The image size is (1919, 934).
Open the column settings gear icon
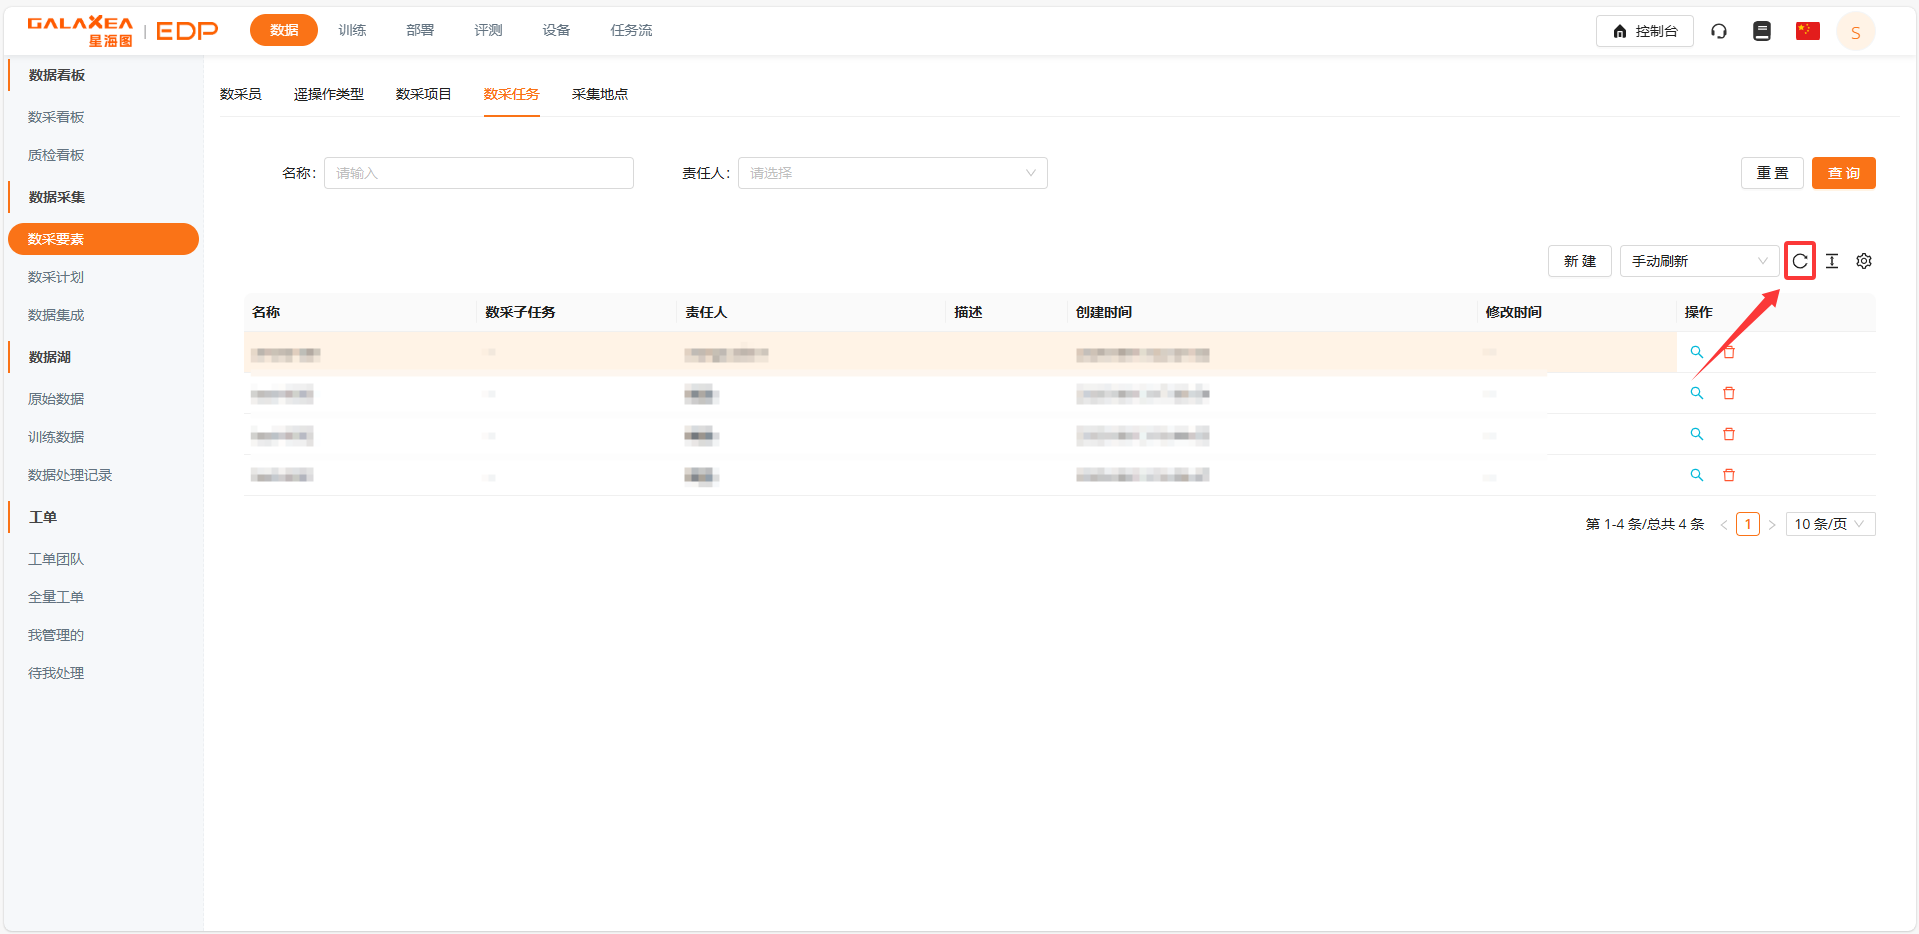[x=1863, y=261]
